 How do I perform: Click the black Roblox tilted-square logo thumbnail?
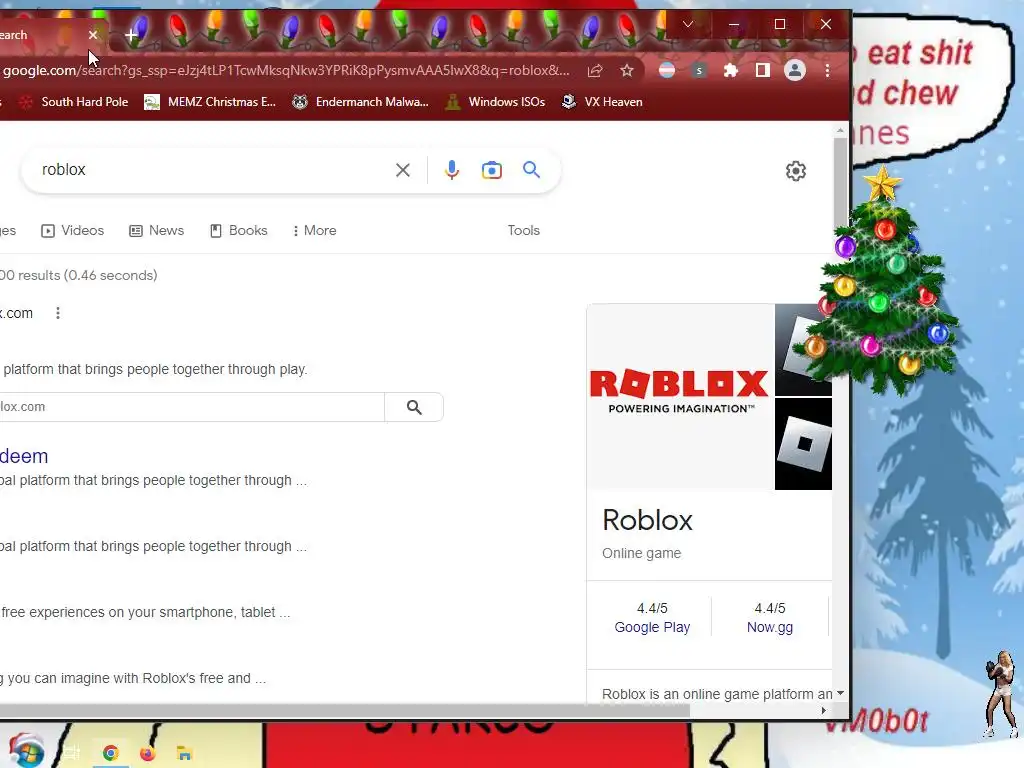[x=803, y=444]
